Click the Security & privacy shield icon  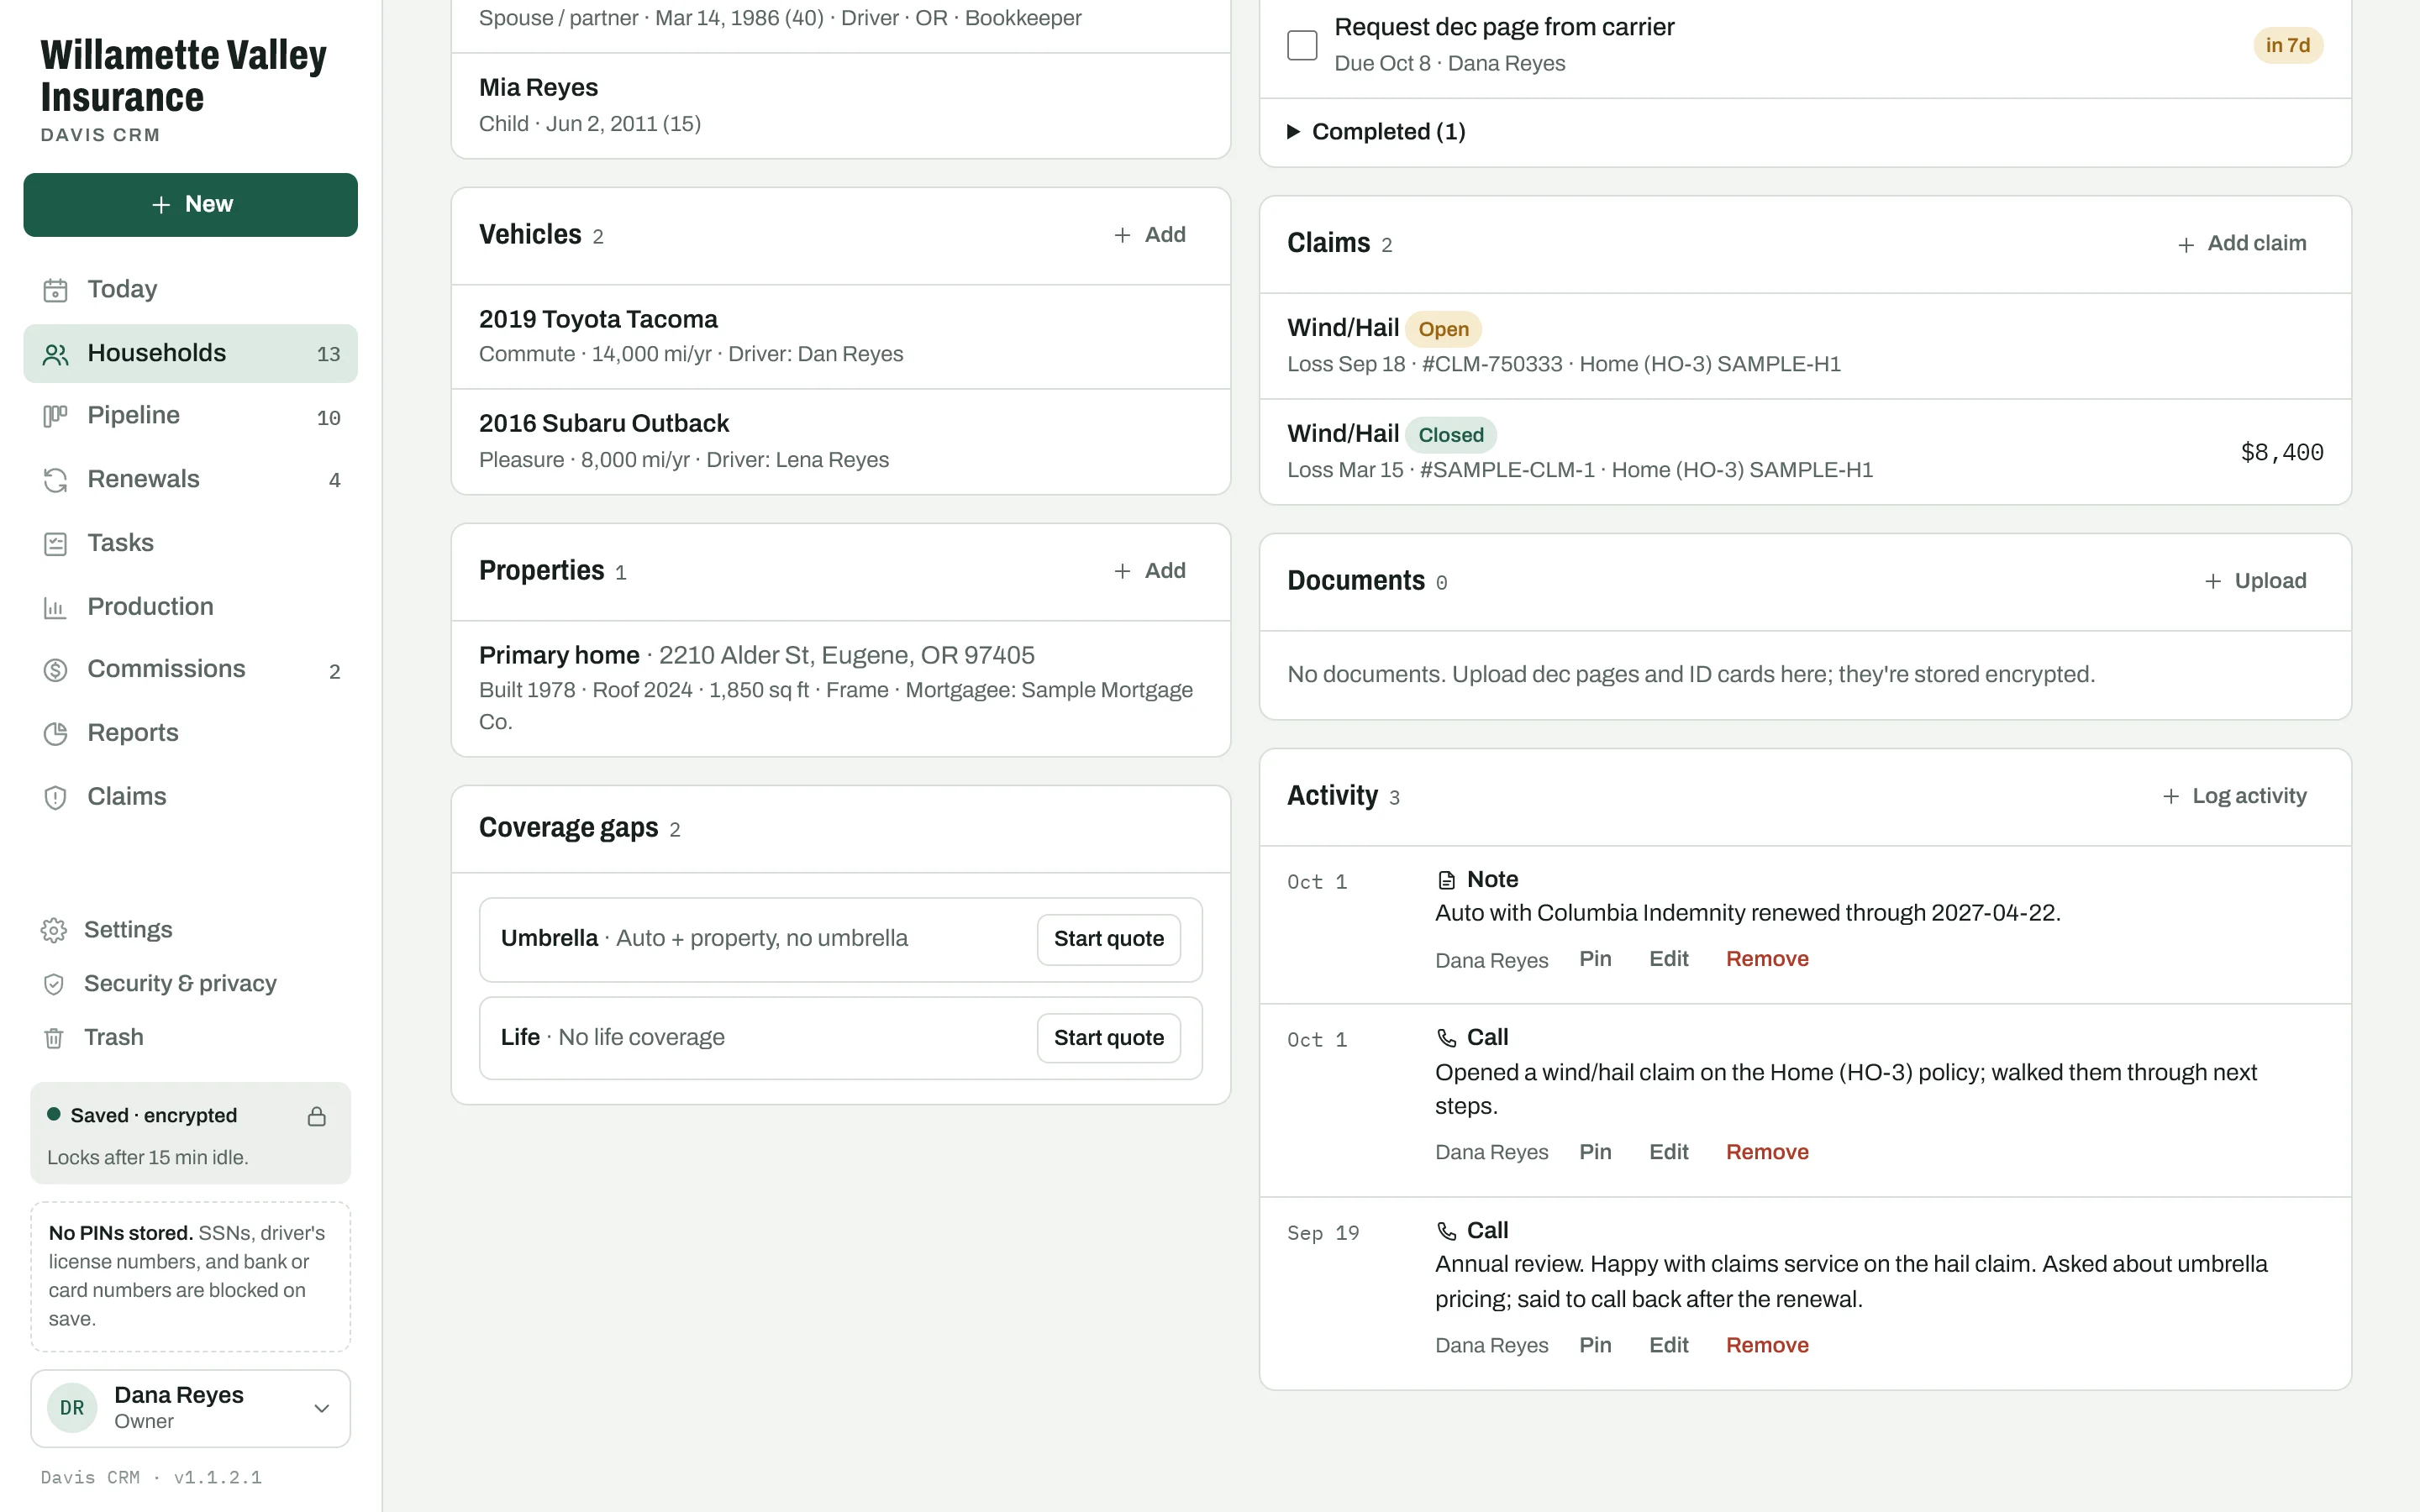[x=54, y=984]
